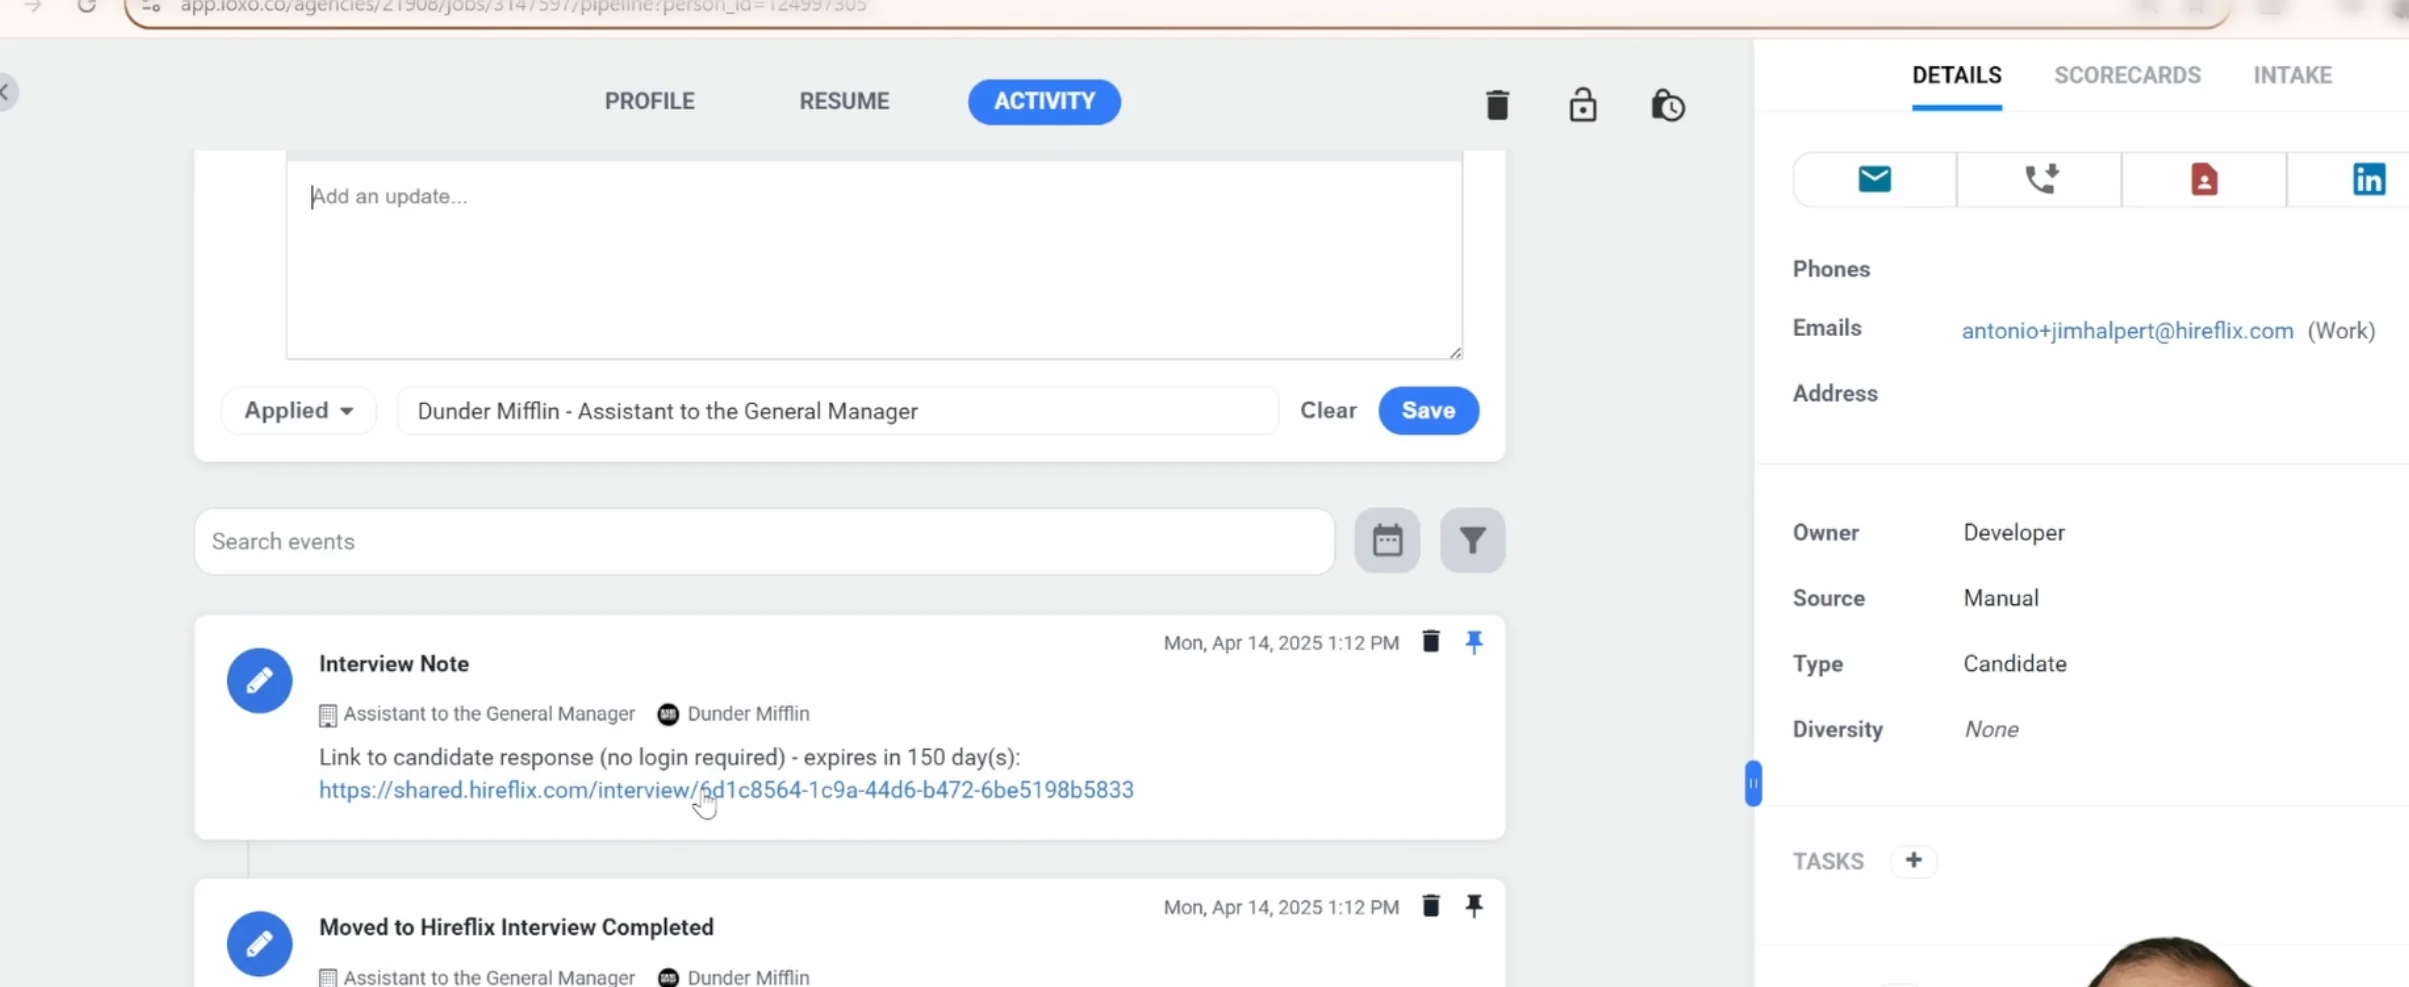Click the Diversity value None

tap(1990, 729)
